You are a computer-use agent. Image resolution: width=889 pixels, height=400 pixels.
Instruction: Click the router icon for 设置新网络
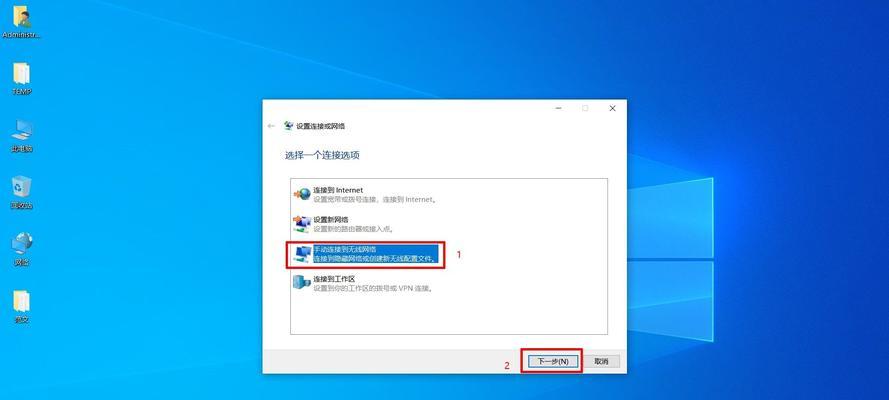302,224
